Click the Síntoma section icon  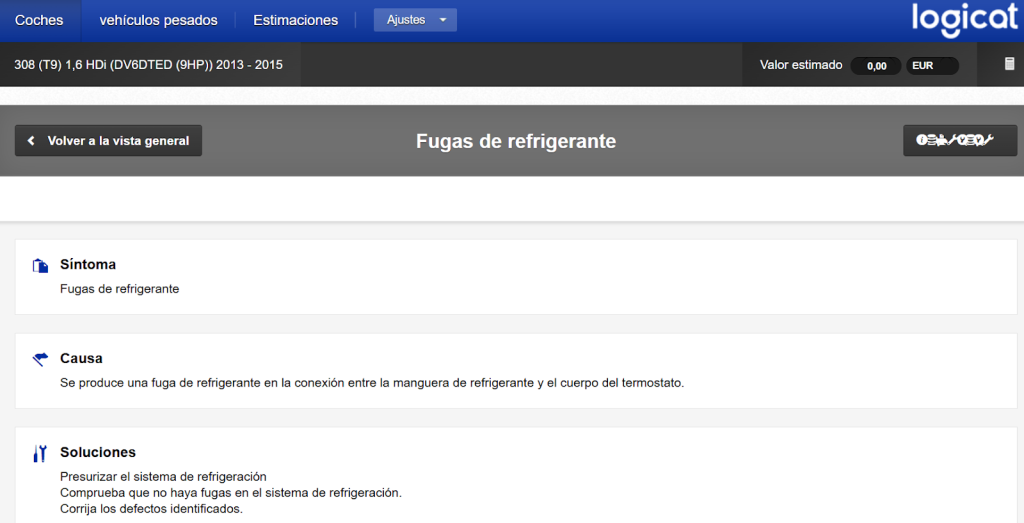point(40,265)
